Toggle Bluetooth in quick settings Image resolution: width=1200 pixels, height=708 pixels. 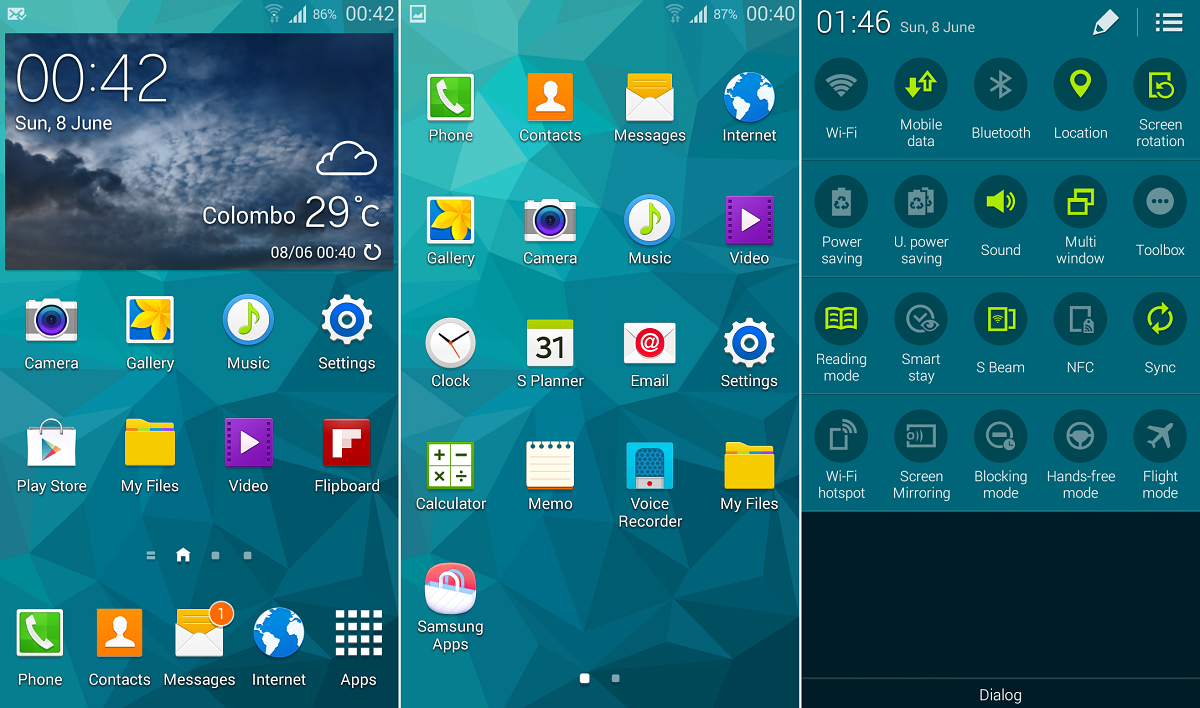pos(1000,85)
